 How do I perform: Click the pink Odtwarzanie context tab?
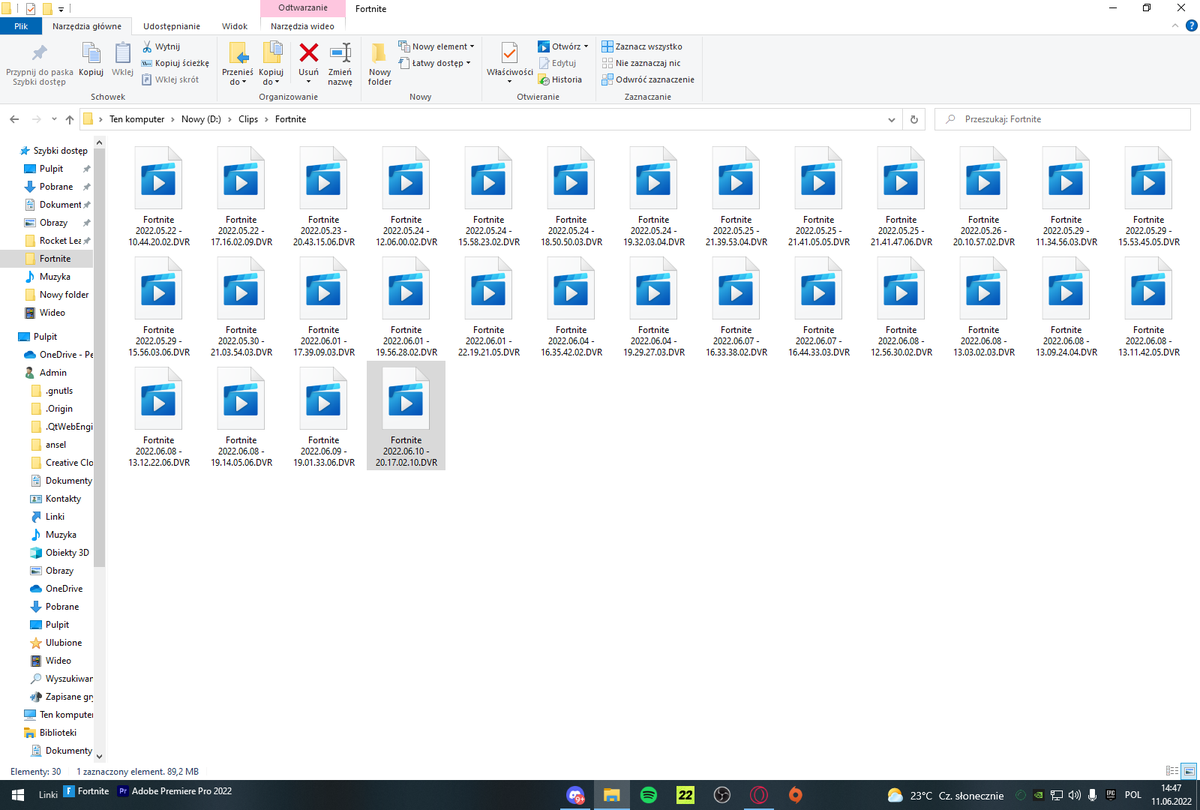[302, 8]
